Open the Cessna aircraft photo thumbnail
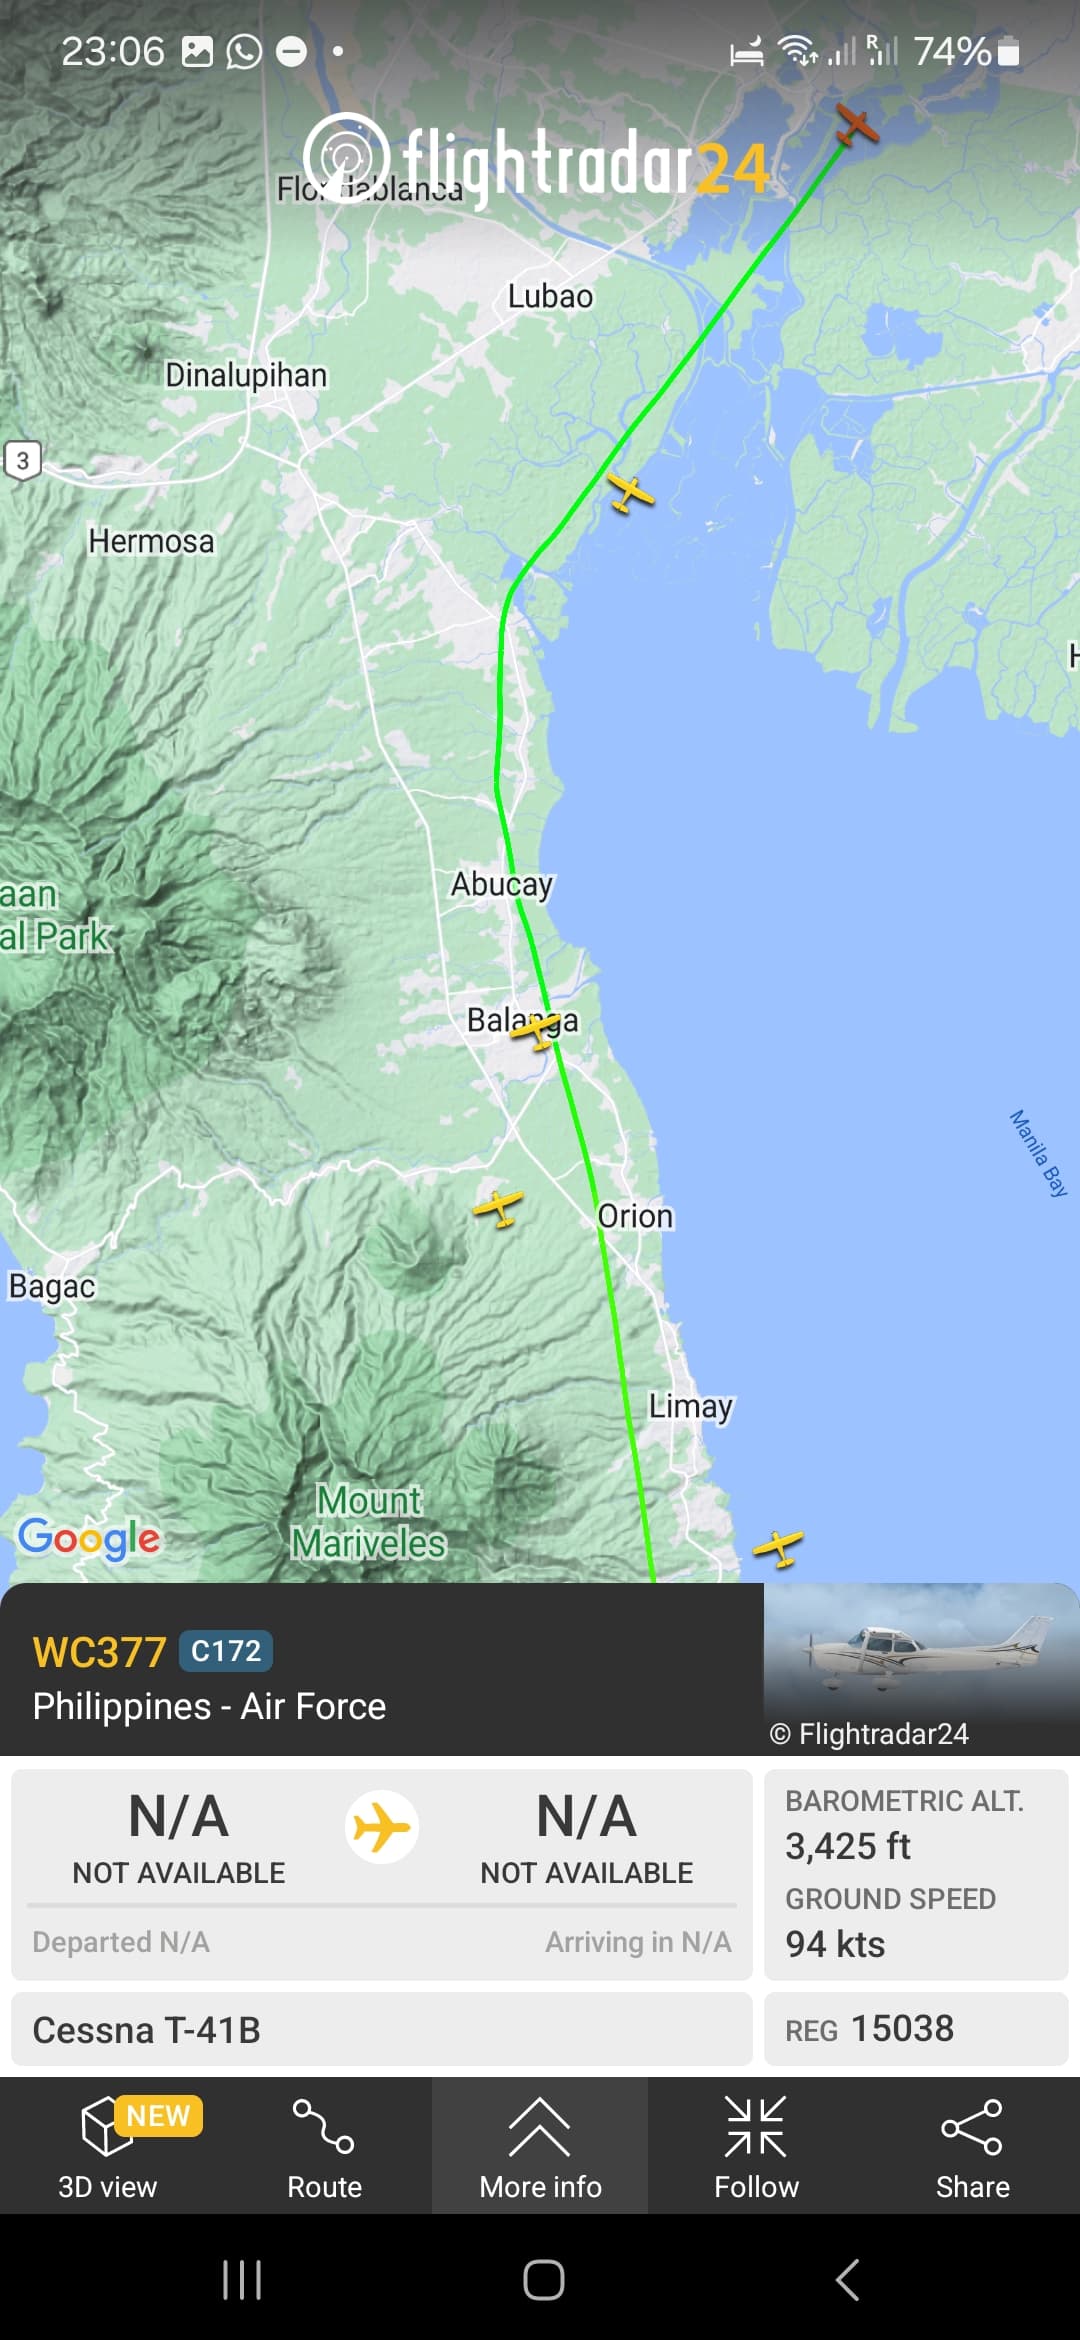The width and height of the screenshot is (1080, 2340). 921,1668
